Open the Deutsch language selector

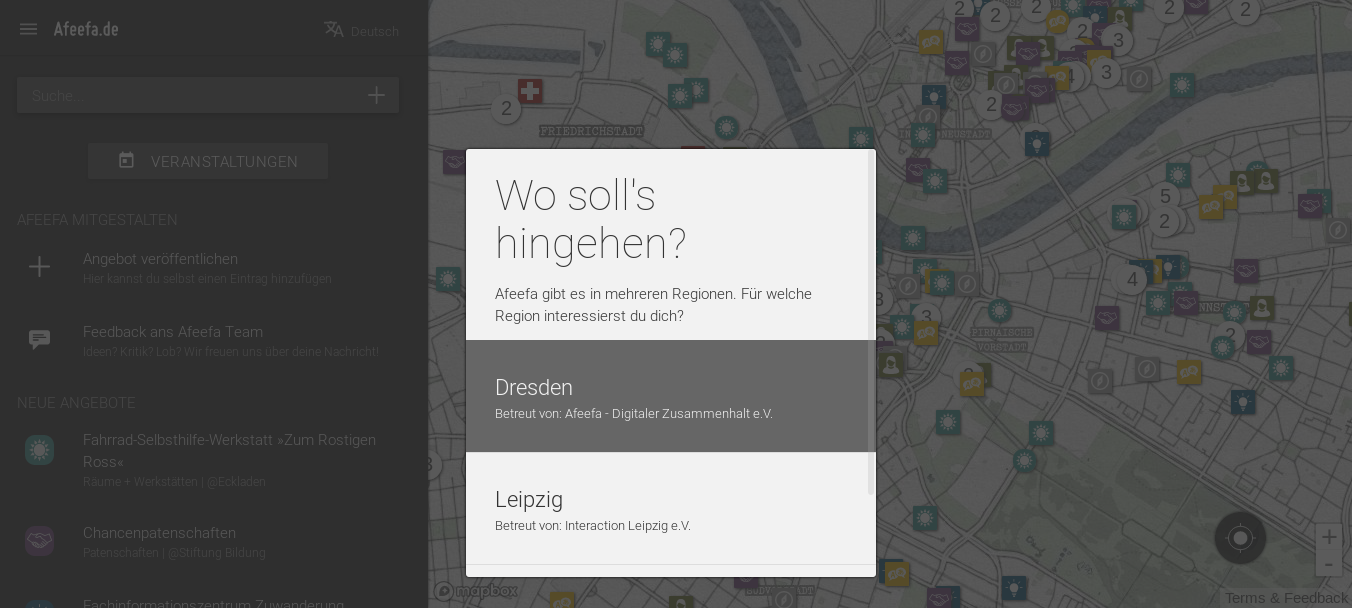click(361, 31)
